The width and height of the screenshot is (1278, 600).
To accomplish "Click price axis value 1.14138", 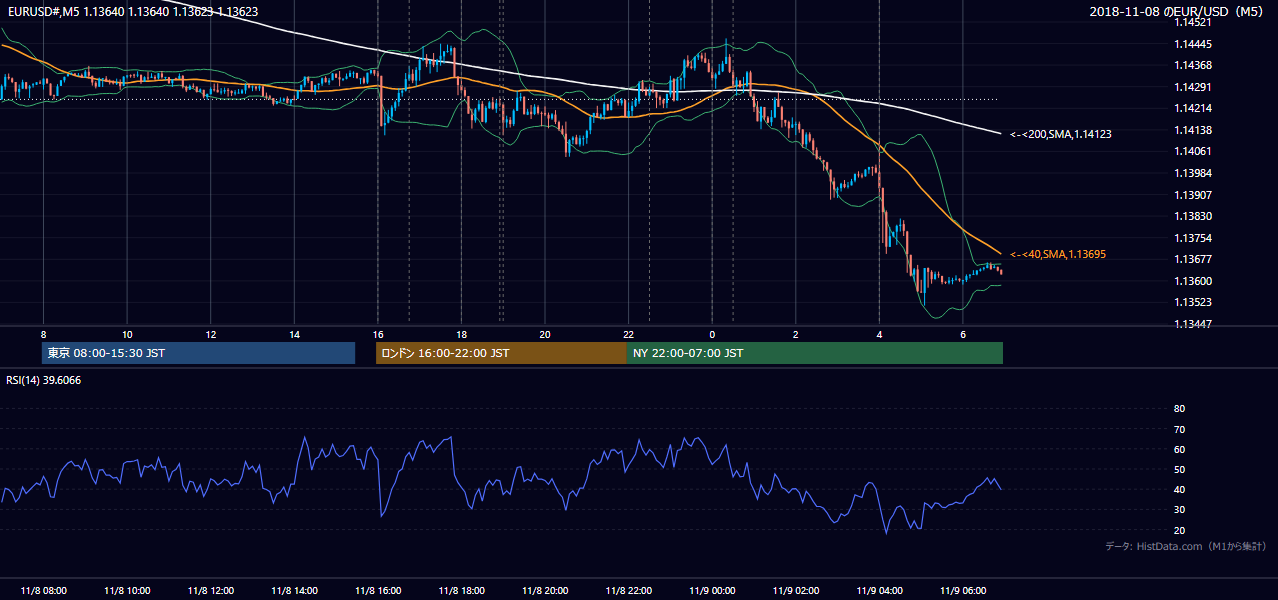I will click(x=1192, y=130).
